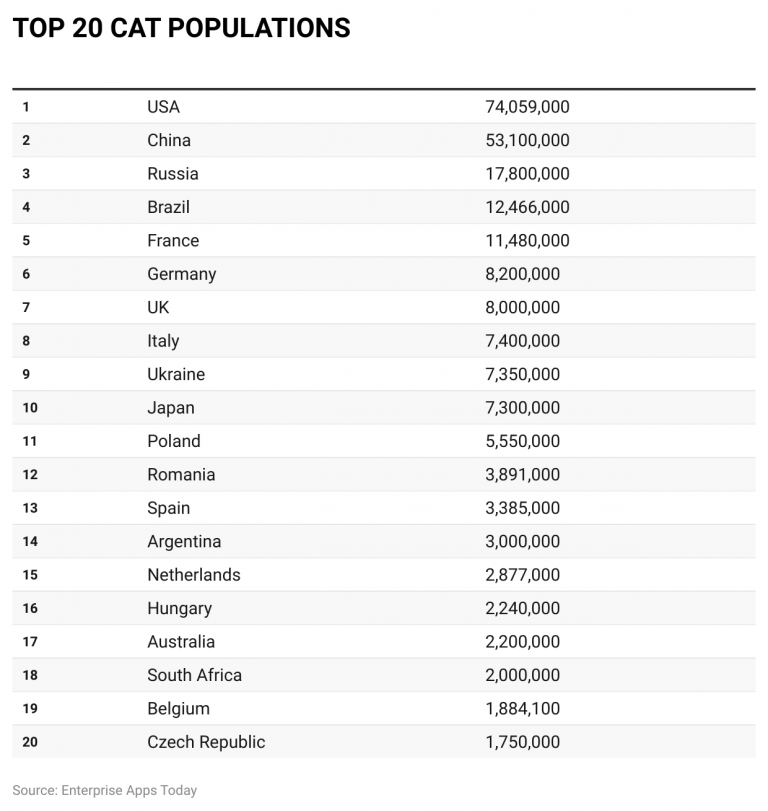Click the Hungary country cell
The height and width of the screenshot is (811, 768).
[x=179, y=609]
